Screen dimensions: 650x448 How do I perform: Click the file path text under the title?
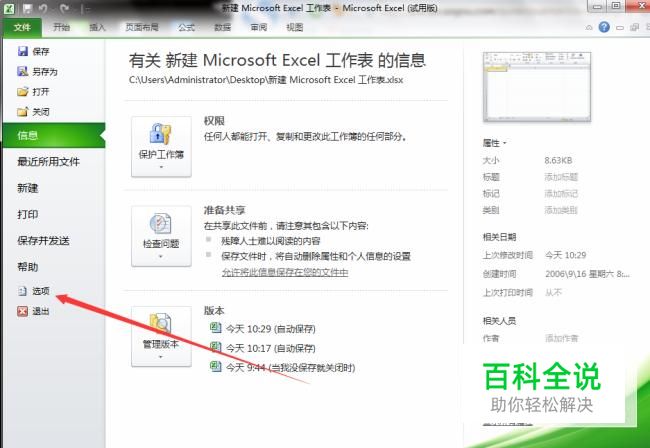click(x=266, y=80)
